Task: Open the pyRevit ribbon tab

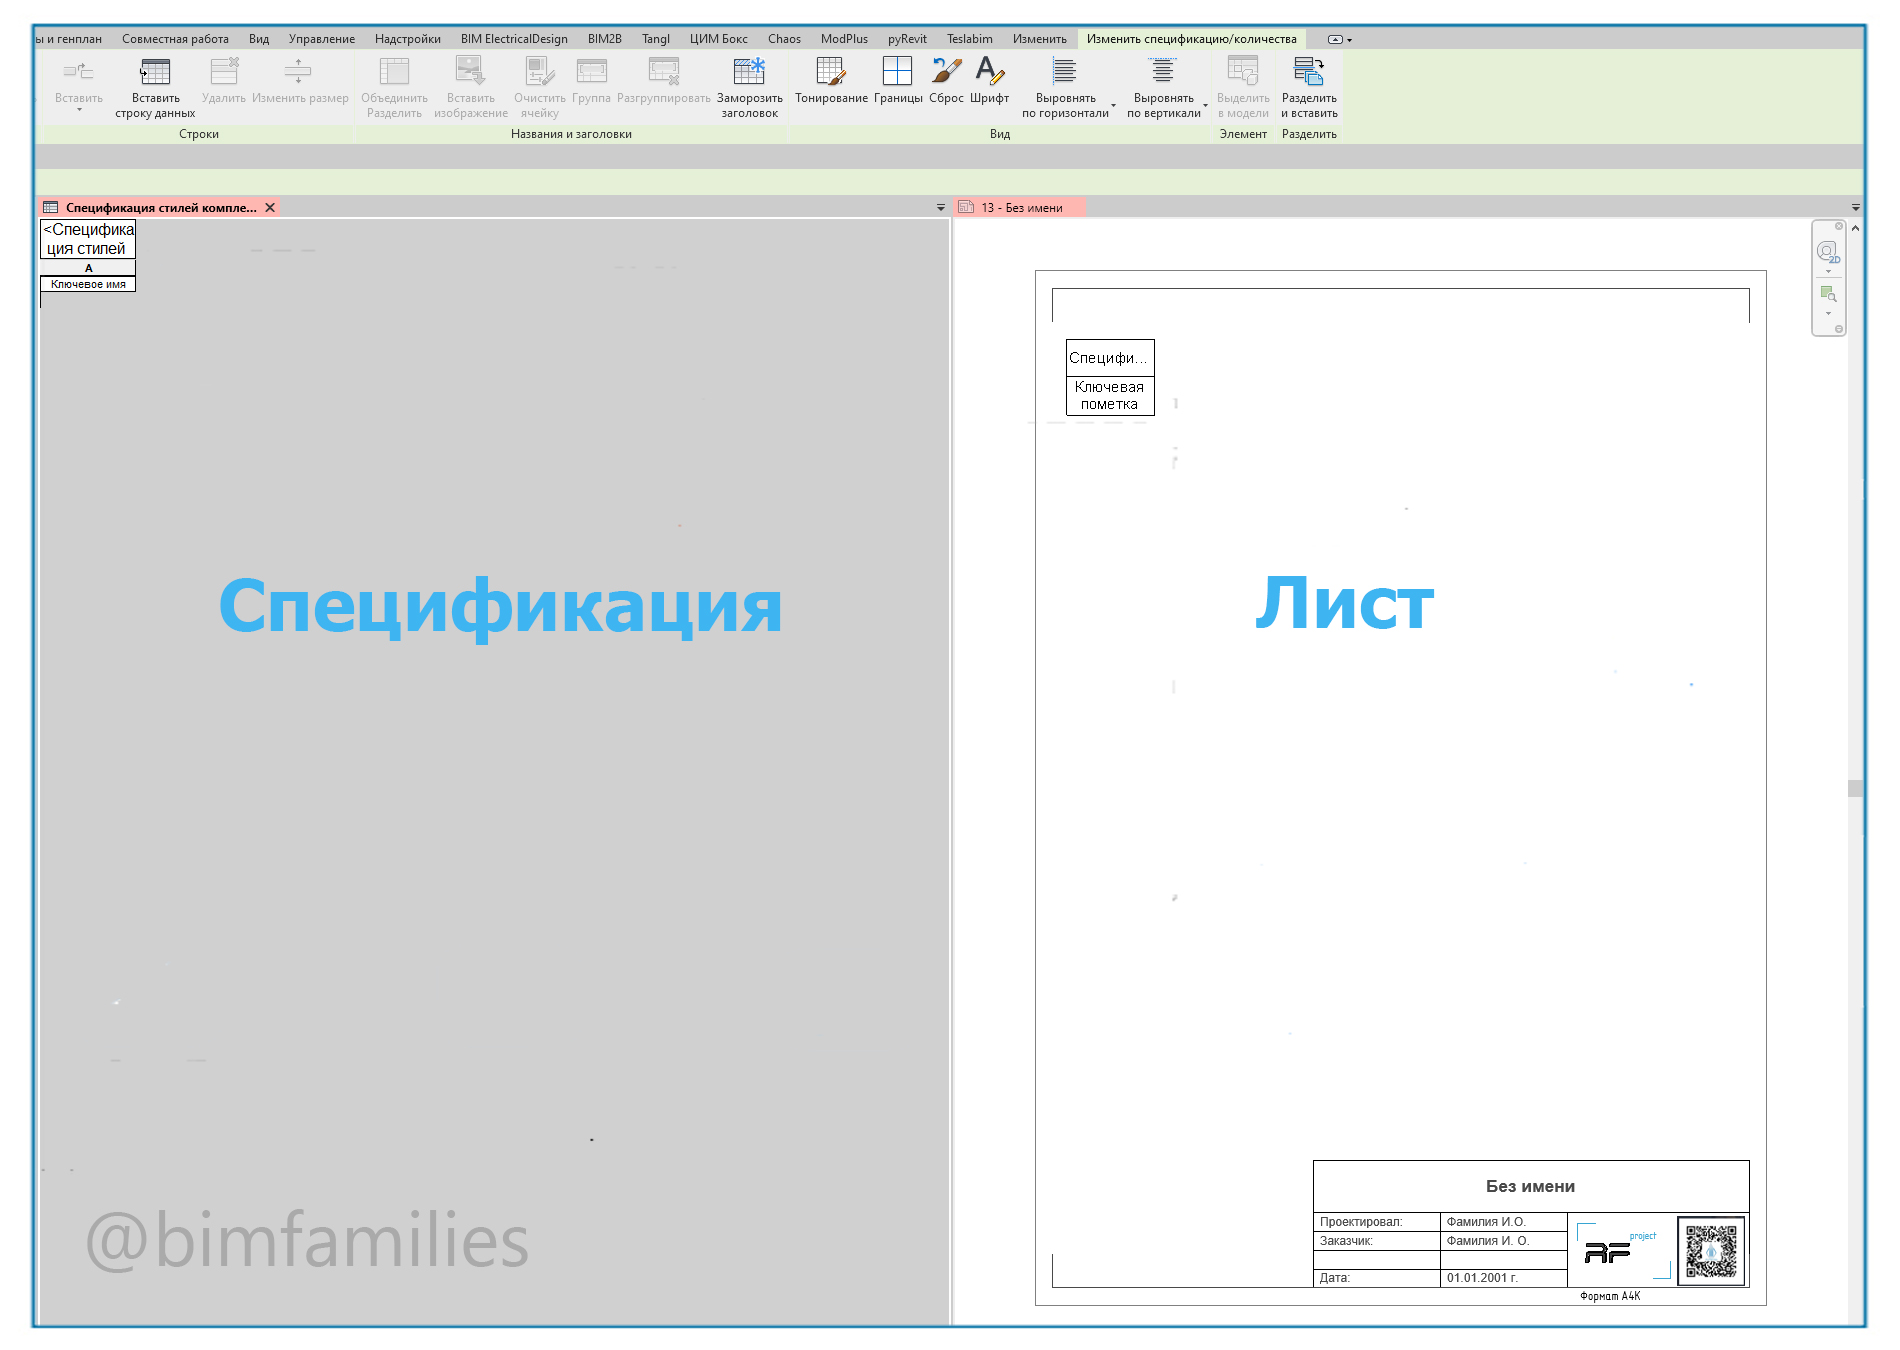Action: click(x=907, y=39)
